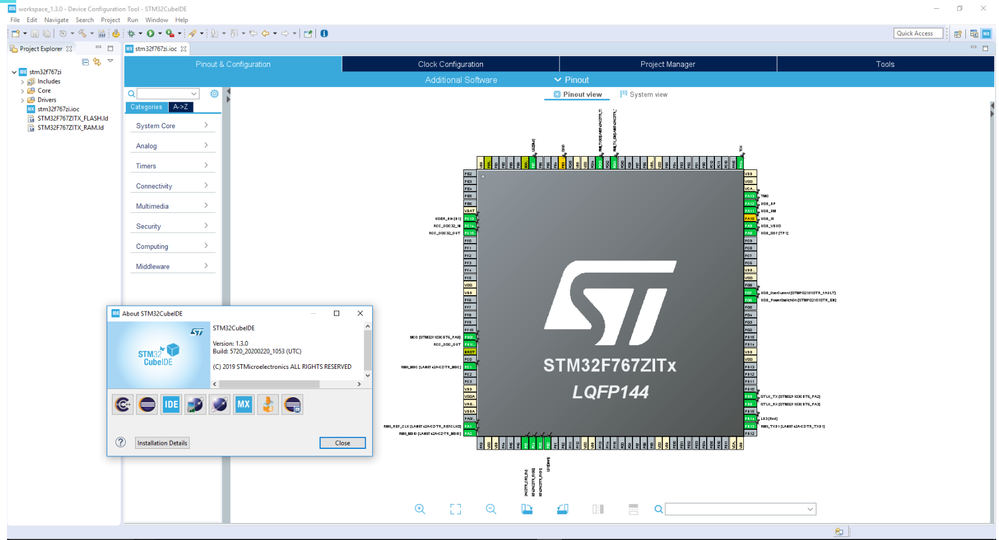The width and height of the screenshot is (999, 540).
Task: Toggle Link with Editor in Project Explorer
Action: tap(97, 62)
